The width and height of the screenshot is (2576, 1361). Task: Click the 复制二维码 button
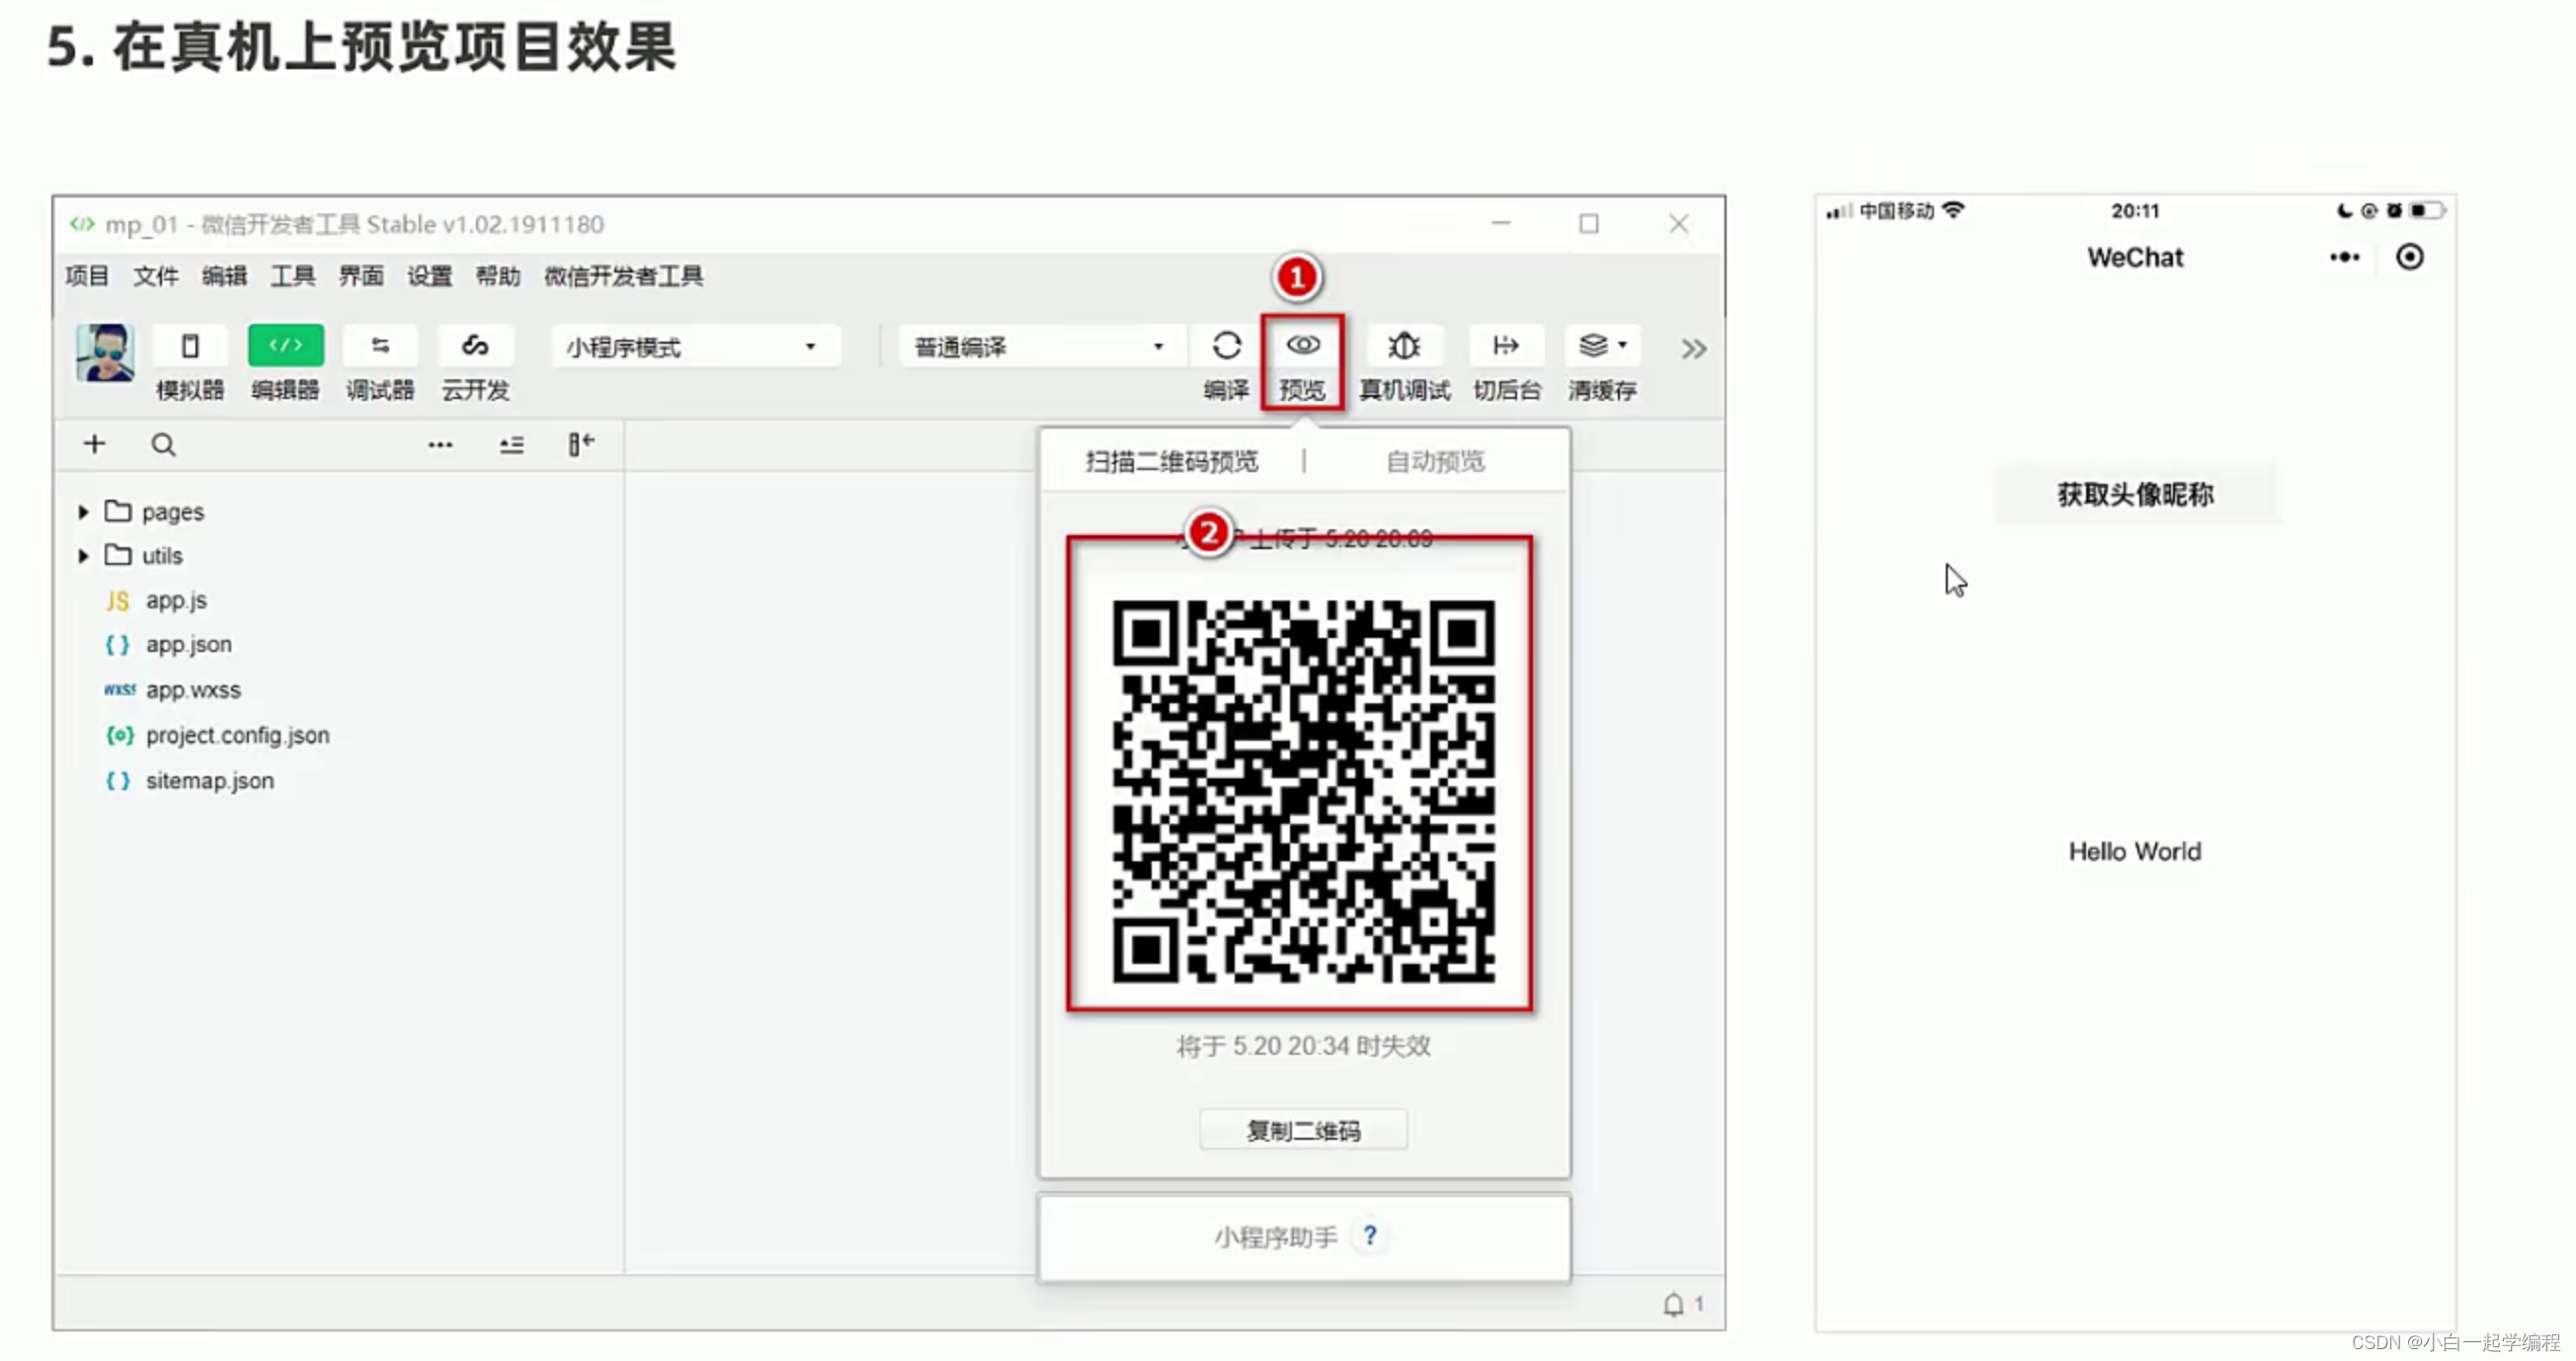(x=1303, y=1130)
